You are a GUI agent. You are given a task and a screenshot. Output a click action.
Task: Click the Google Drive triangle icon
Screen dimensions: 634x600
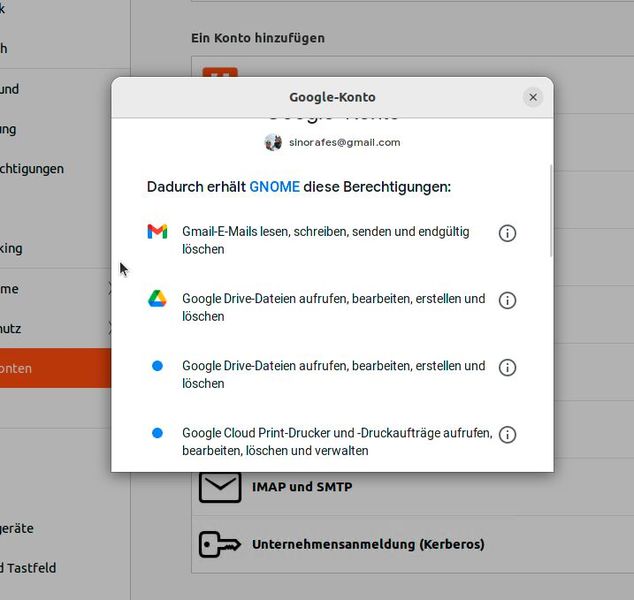(157, 298)
